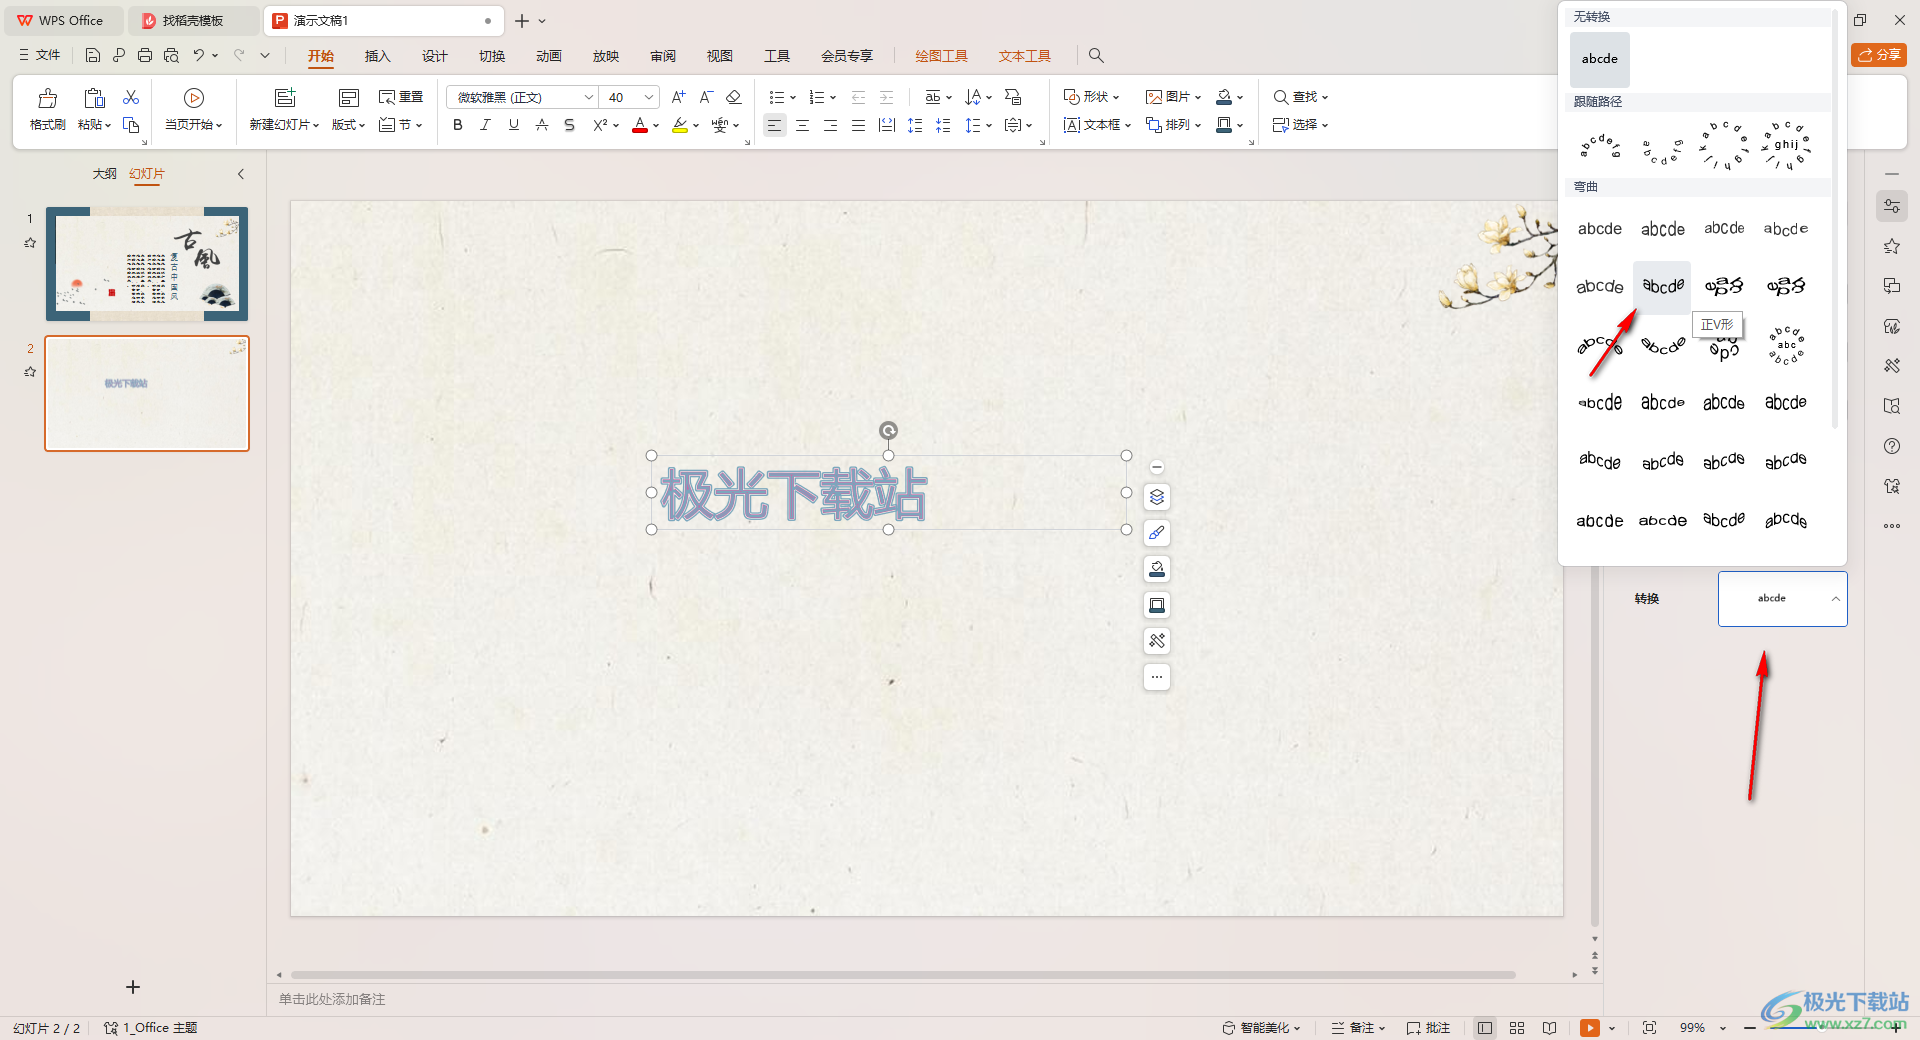The image size is (1920, 1040).
Task: Click the Share button
Action: pyautogui.click(x=1879, y=55)
